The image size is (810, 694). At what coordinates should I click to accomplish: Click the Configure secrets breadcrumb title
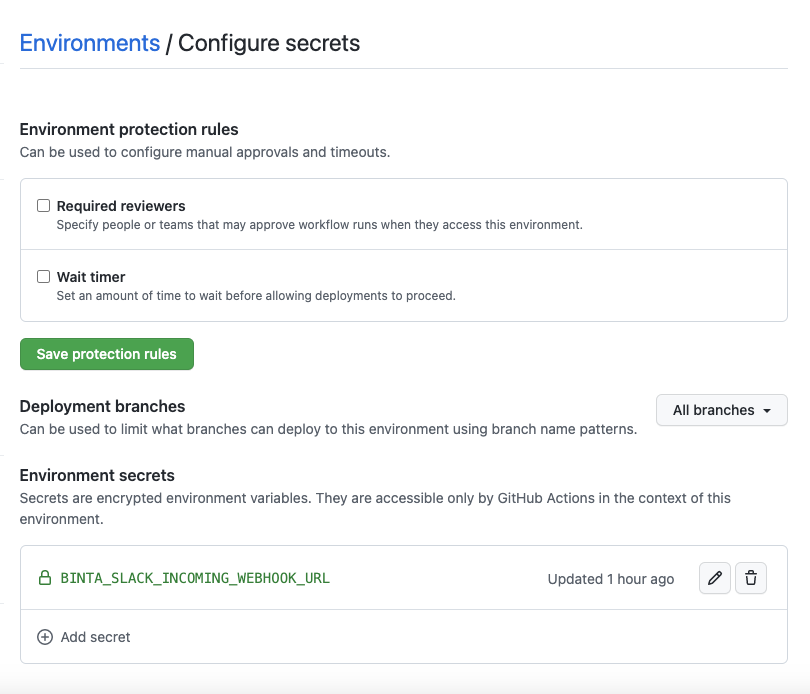tap(269, 43)
